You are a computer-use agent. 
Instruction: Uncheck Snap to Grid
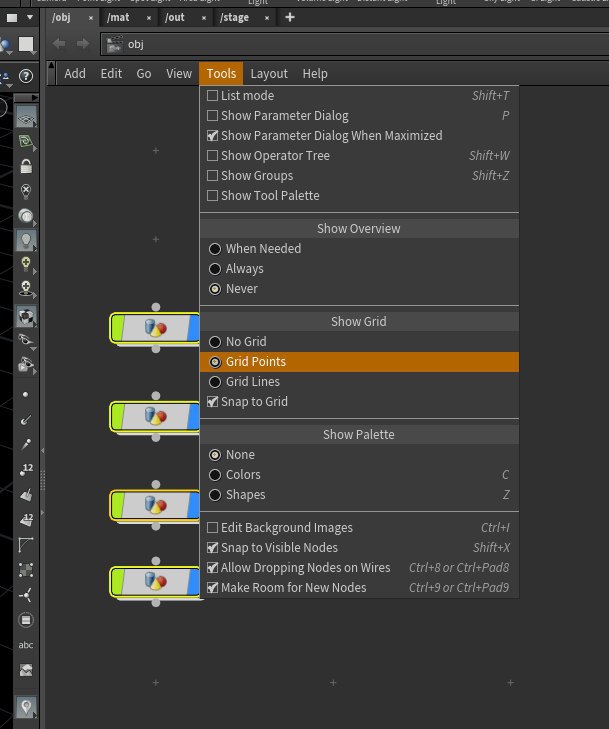pyautogui.click(x=212, y=402)
